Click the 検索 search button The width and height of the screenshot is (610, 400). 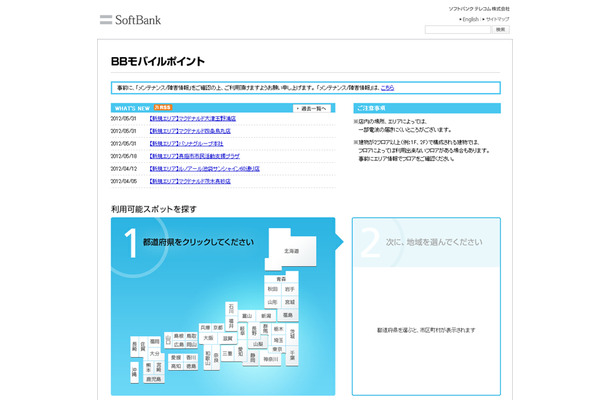point(501,30)
